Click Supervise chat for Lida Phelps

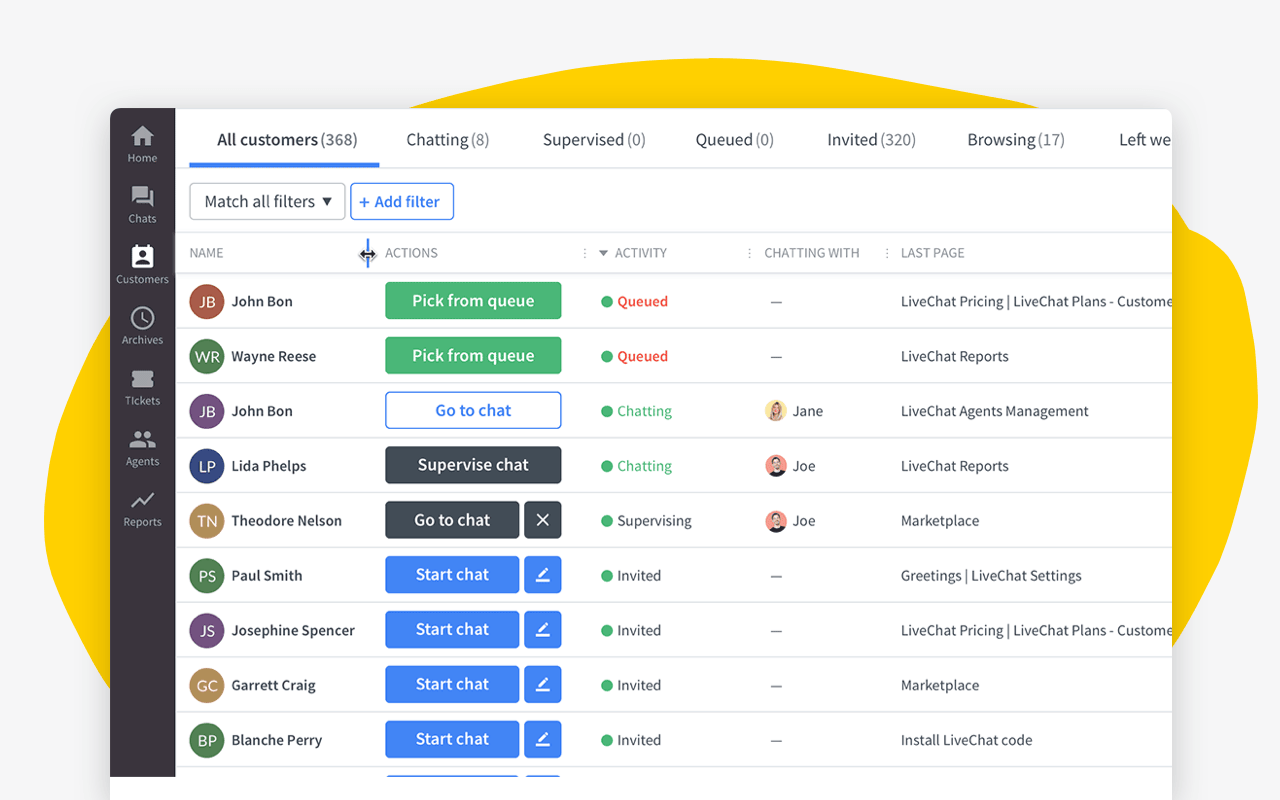473,465
